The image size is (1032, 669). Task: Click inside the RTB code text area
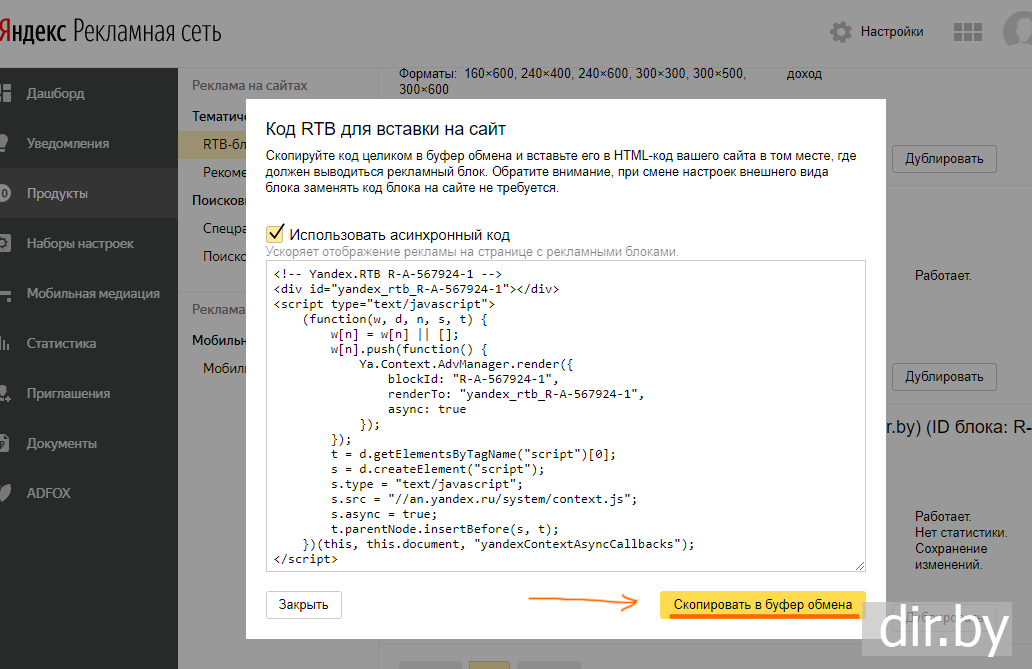(x=565, y=415)
